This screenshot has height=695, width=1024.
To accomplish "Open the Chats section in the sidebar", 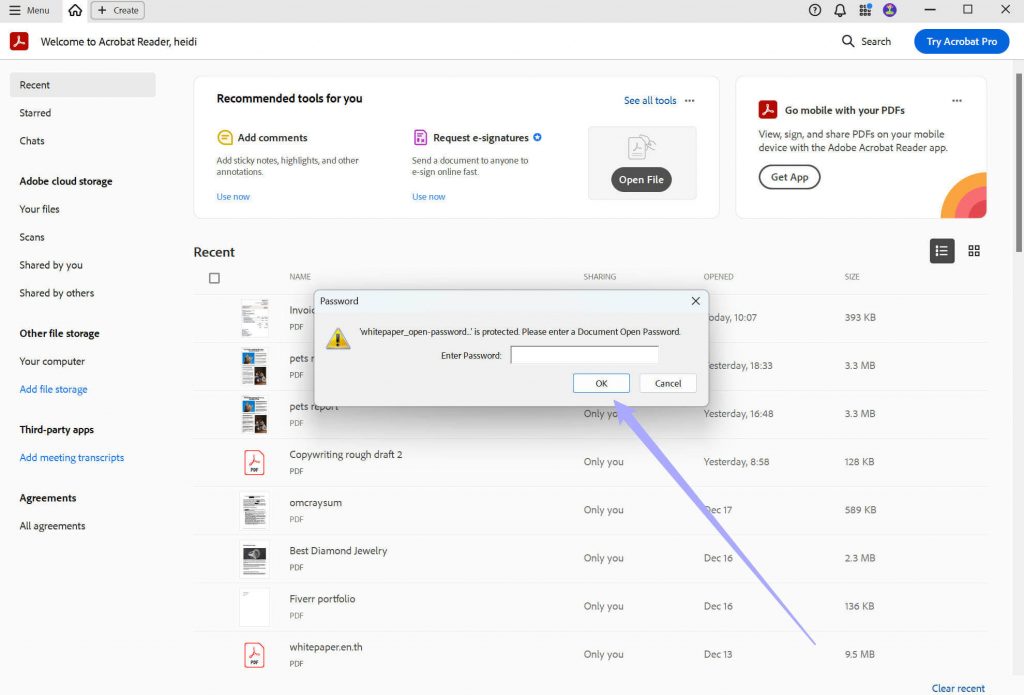I will [31, 141].
